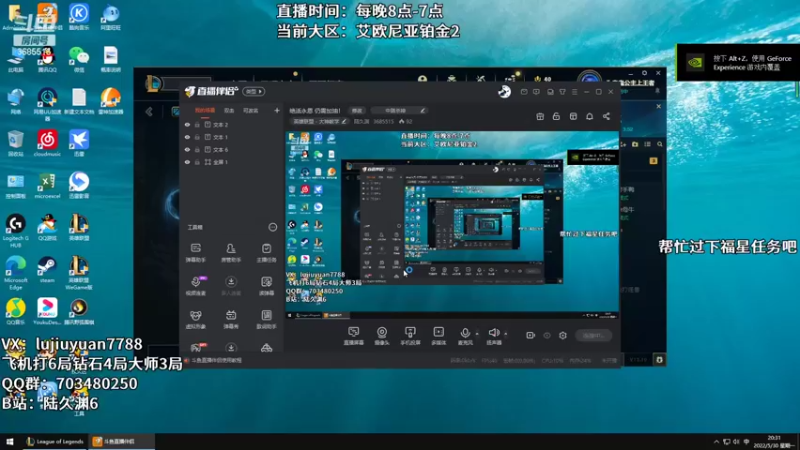The image size is (800, 450).
Task: Toggle visibility of layer 全屏 1
Action: [187, 162]
